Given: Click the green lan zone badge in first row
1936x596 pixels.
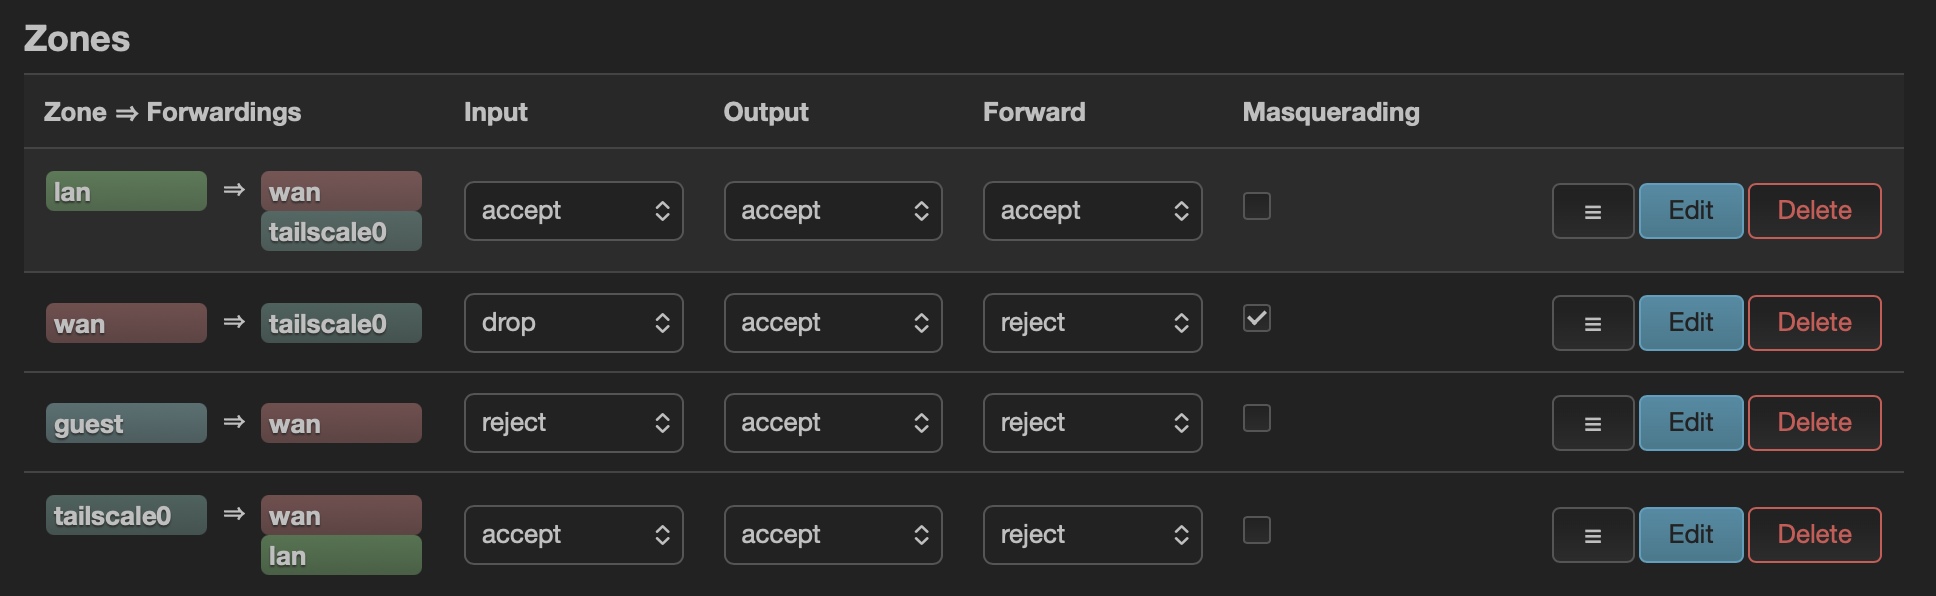Looking at the screenshot, I should [x=126, y=191].
